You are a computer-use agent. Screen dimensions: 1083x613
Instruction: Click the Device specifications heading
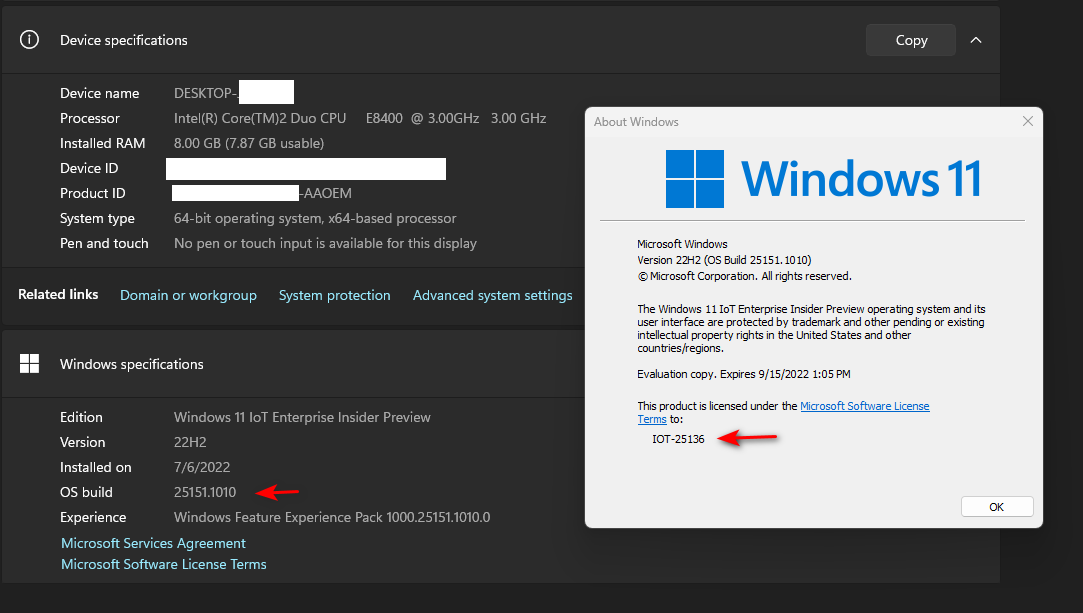click(x=124, y=40)
